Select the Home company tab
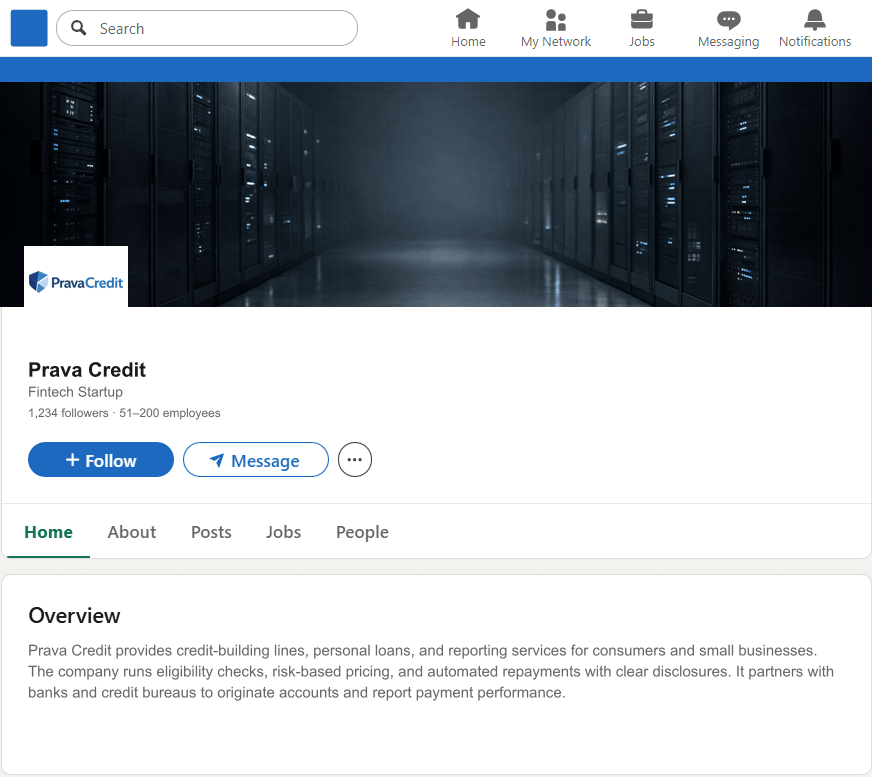The image size is (872, 777). [48, 532]
